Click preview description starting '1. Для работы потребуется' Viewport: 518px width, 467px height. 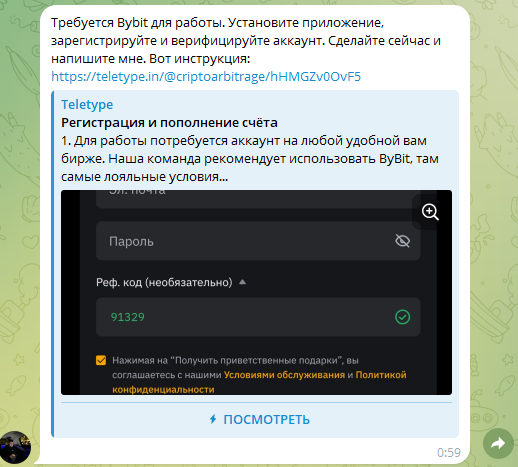[x=250, y=159]
